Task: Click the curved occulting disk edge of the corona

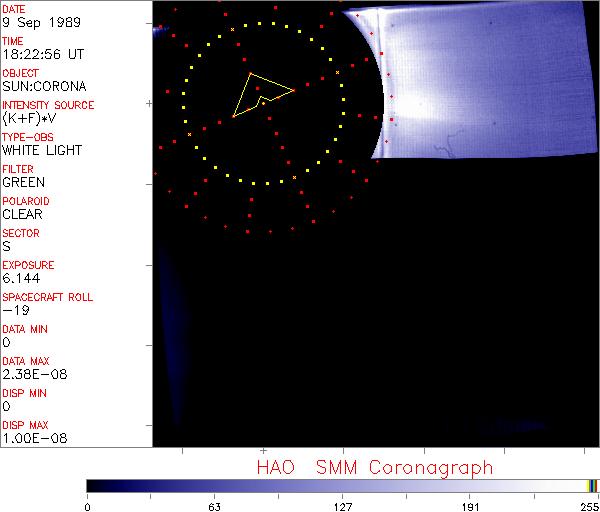Action: pyautogui.click(x=381, y=95)
